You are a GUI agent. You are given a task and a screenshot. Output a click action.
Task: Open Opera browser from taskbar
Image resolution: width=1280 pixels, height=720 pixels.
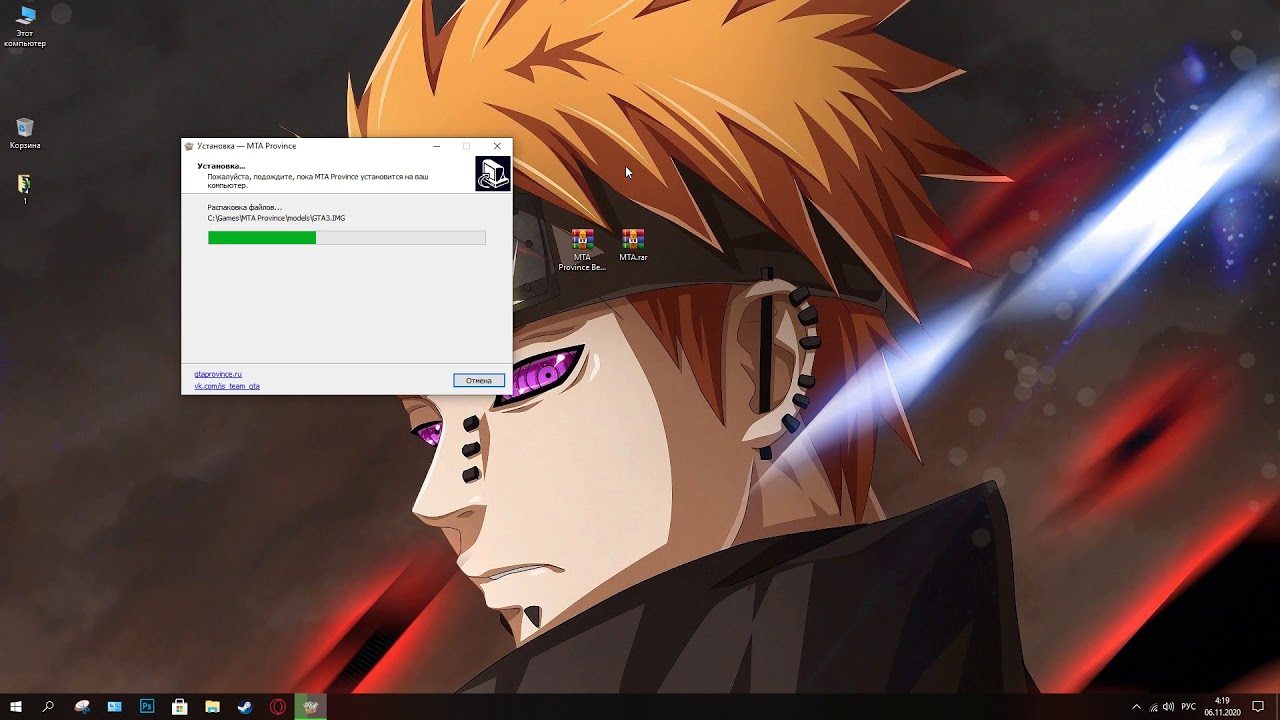278,707
